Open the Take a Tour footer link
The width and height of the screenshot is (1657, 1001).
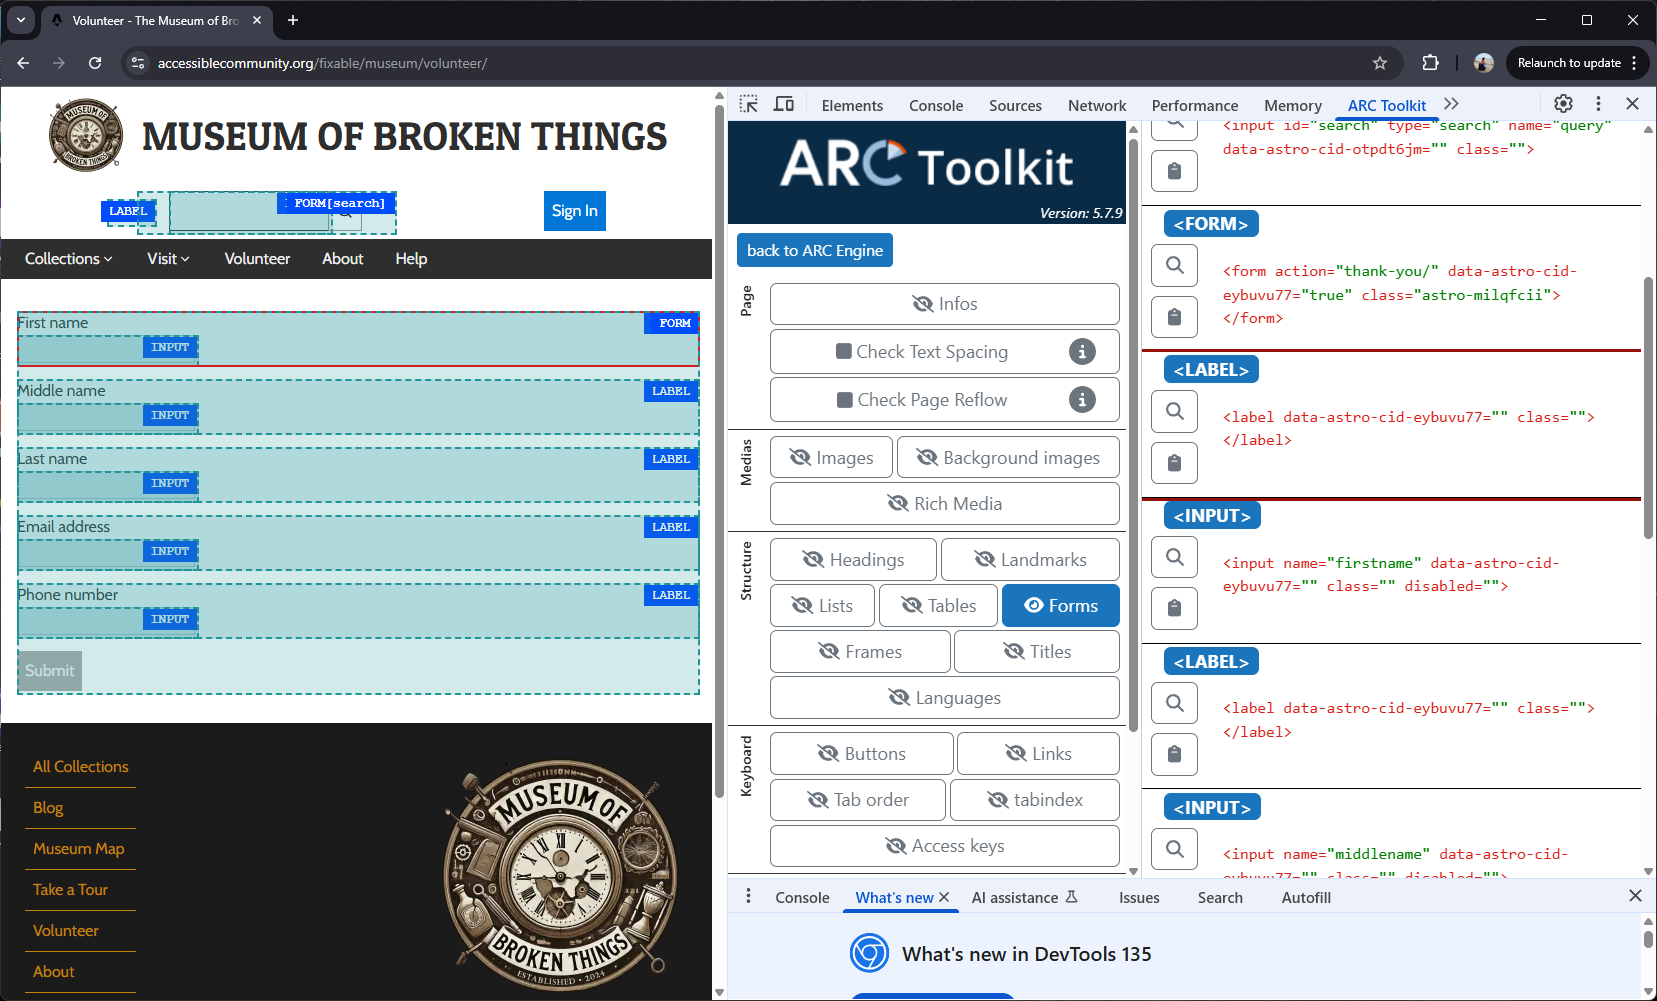[70, 890]
